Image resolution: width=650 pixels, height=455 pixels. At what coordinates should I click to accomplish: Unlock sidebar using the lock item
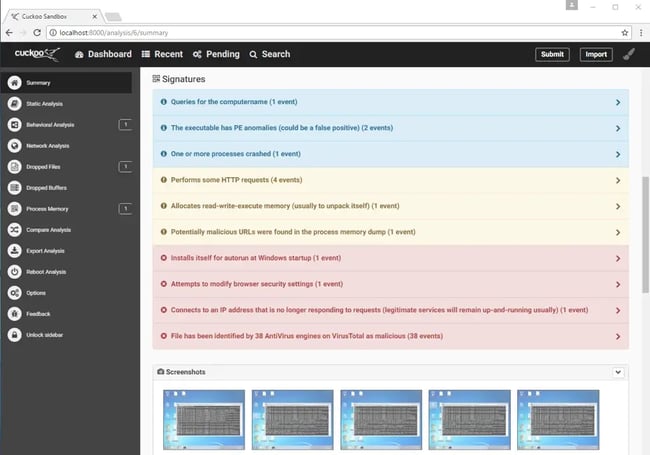(14, 334)
